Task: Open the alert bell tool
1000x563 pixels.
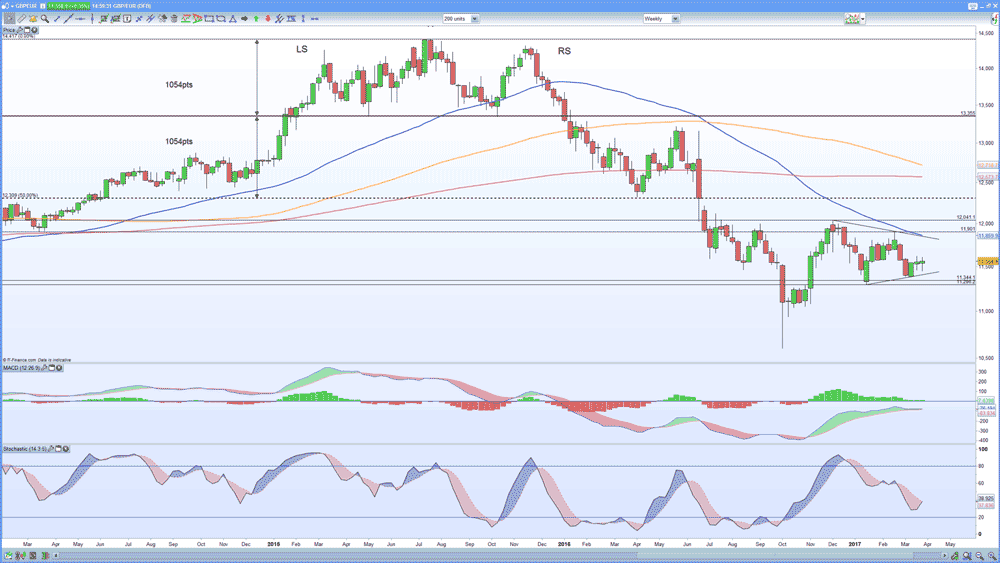Action: coord(33,19)
